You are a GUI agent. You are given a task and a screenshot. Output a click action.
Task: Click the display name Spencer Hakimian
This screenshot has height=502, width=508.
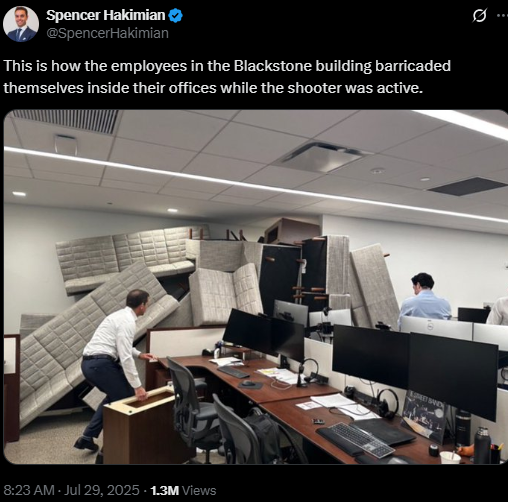point(105,15)
